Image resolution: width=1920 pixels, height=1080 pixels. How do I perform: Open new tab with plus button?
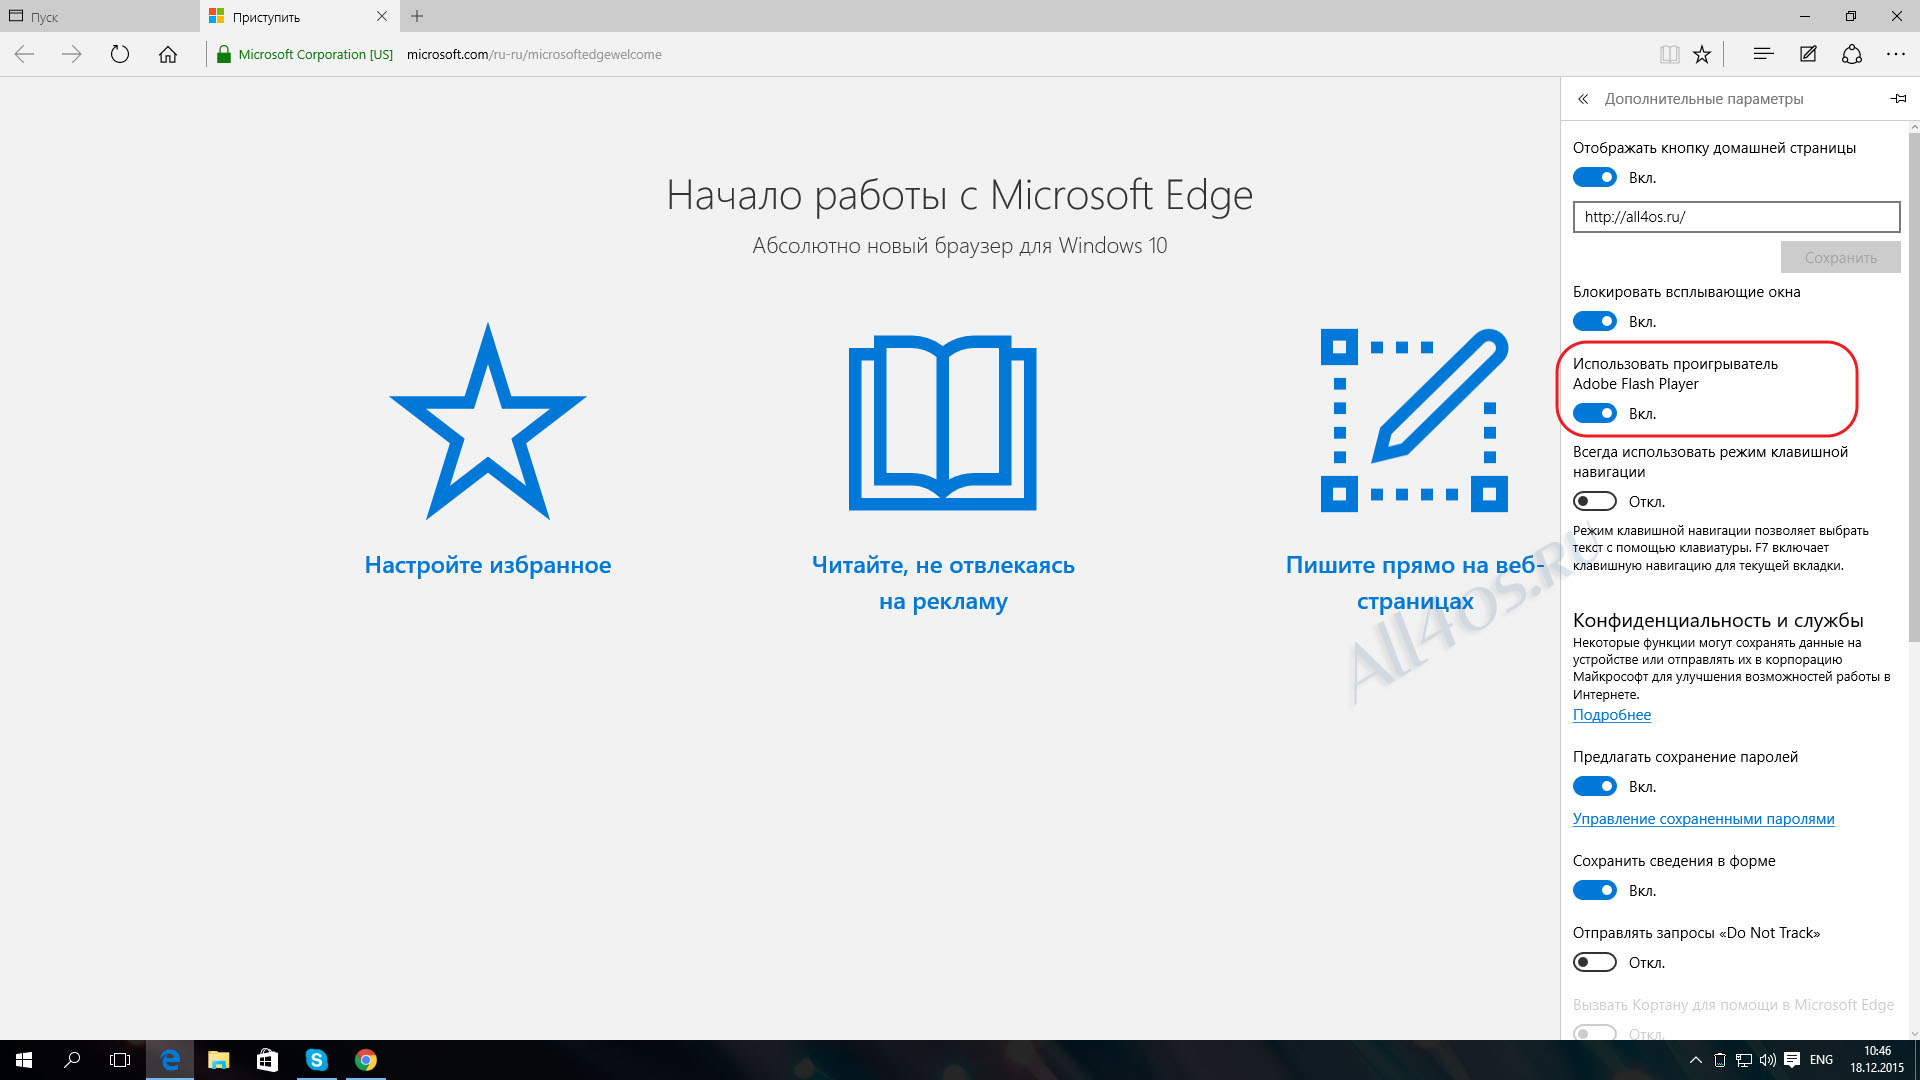417,16
